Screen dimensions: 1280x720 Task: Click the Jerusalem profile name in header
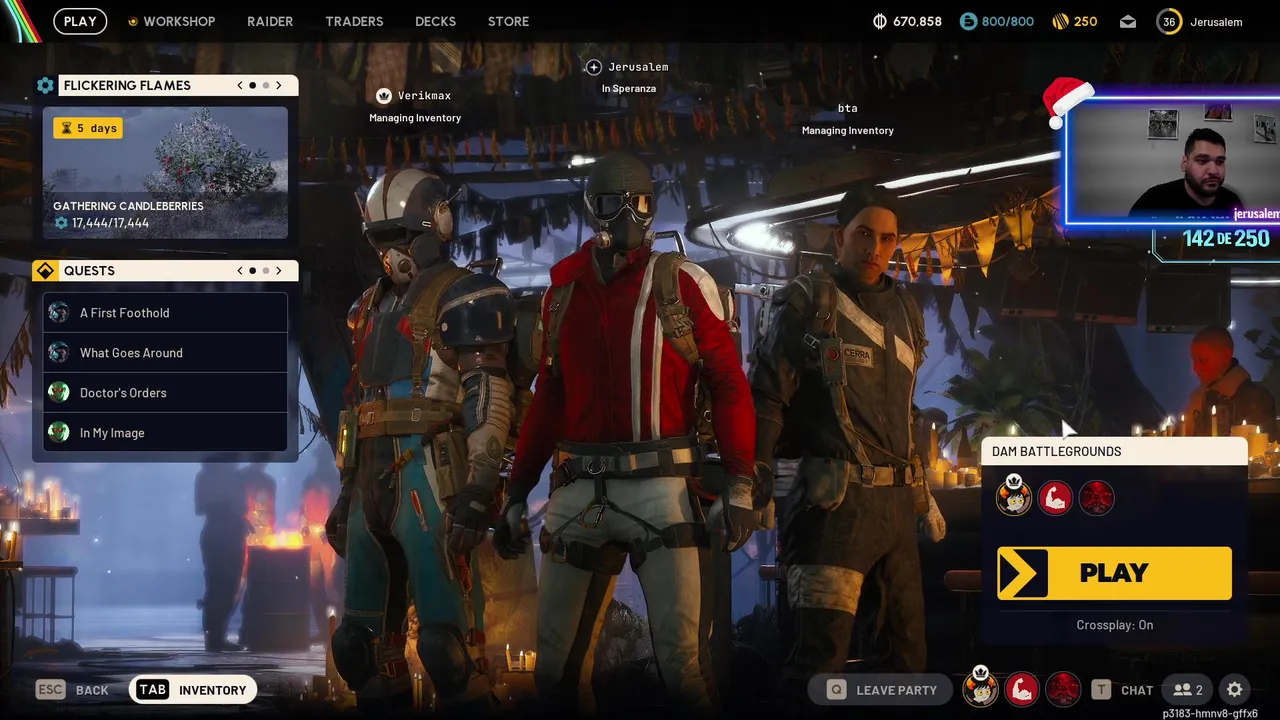click(1216, 22)
